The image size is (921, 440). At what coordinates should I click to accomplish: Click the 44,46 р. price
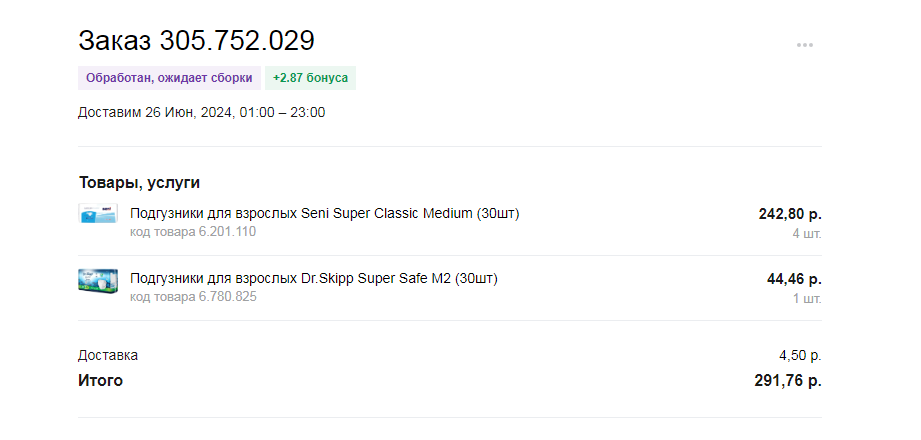coord(794,279)
